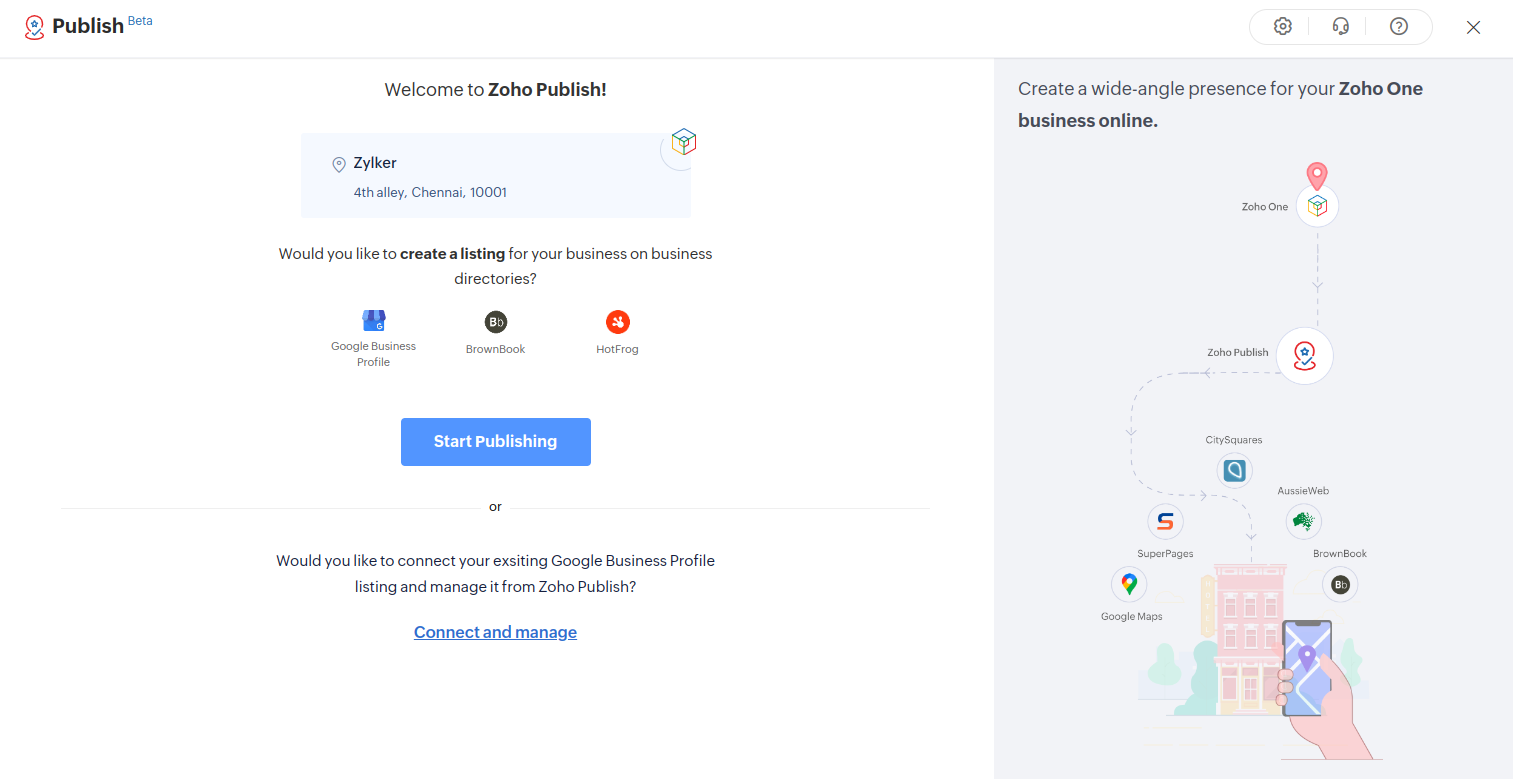The height and width of the screenshot is (779, 1513).
Task: Click the SuperPages label in the diagram
Action: click(x=1165, y=553)
